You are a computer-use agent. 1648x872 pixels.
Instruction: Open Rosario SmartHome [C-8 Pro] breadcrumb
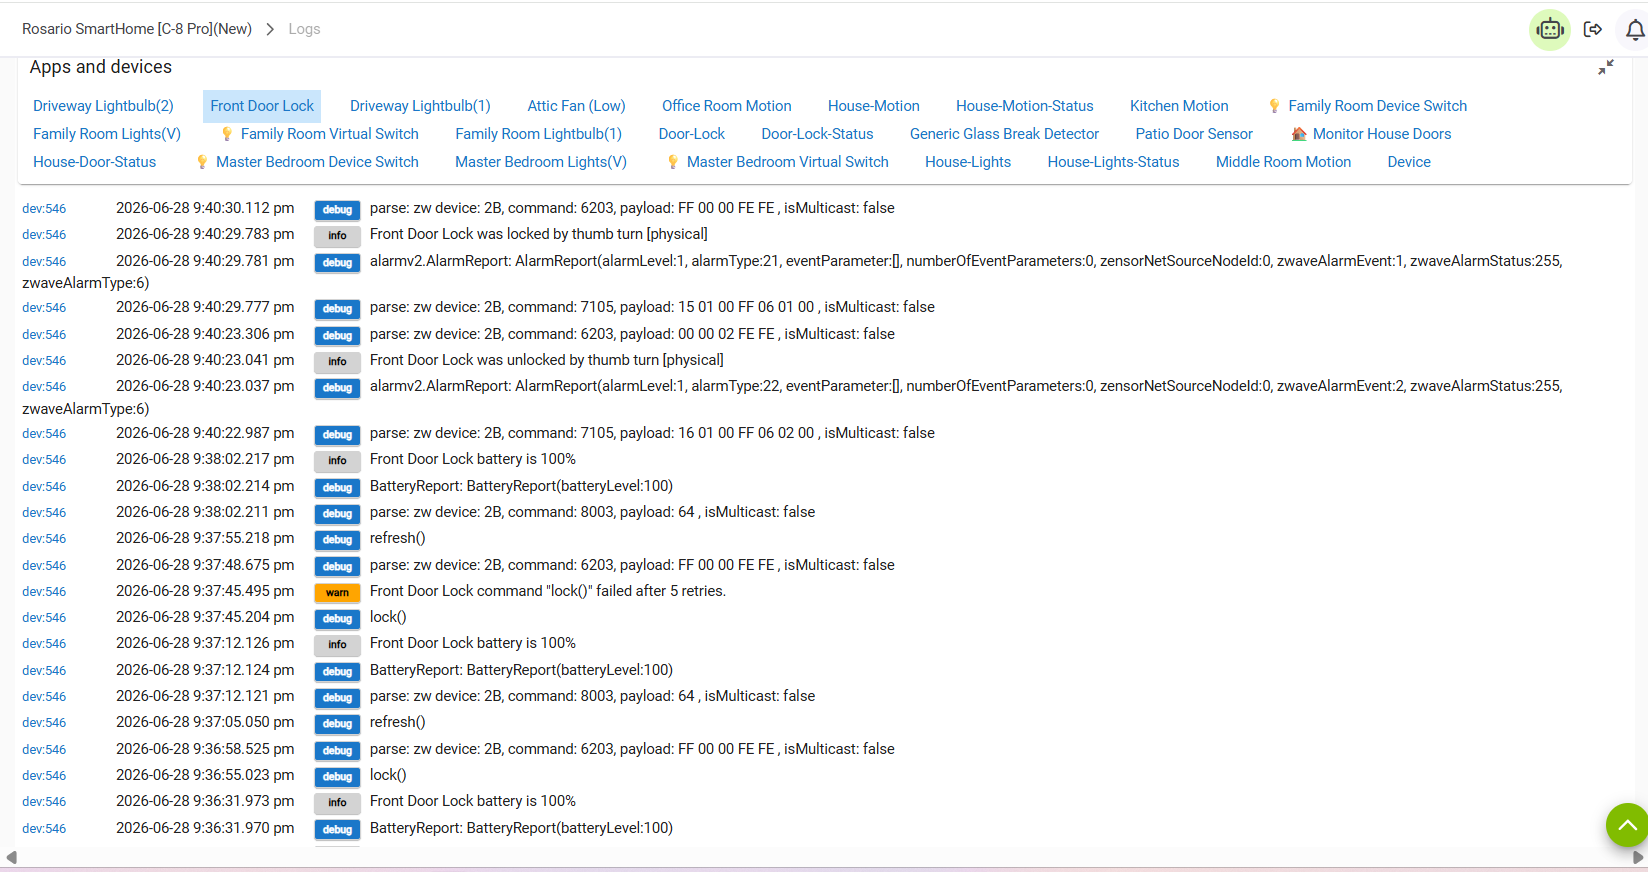tap(137, 29)
